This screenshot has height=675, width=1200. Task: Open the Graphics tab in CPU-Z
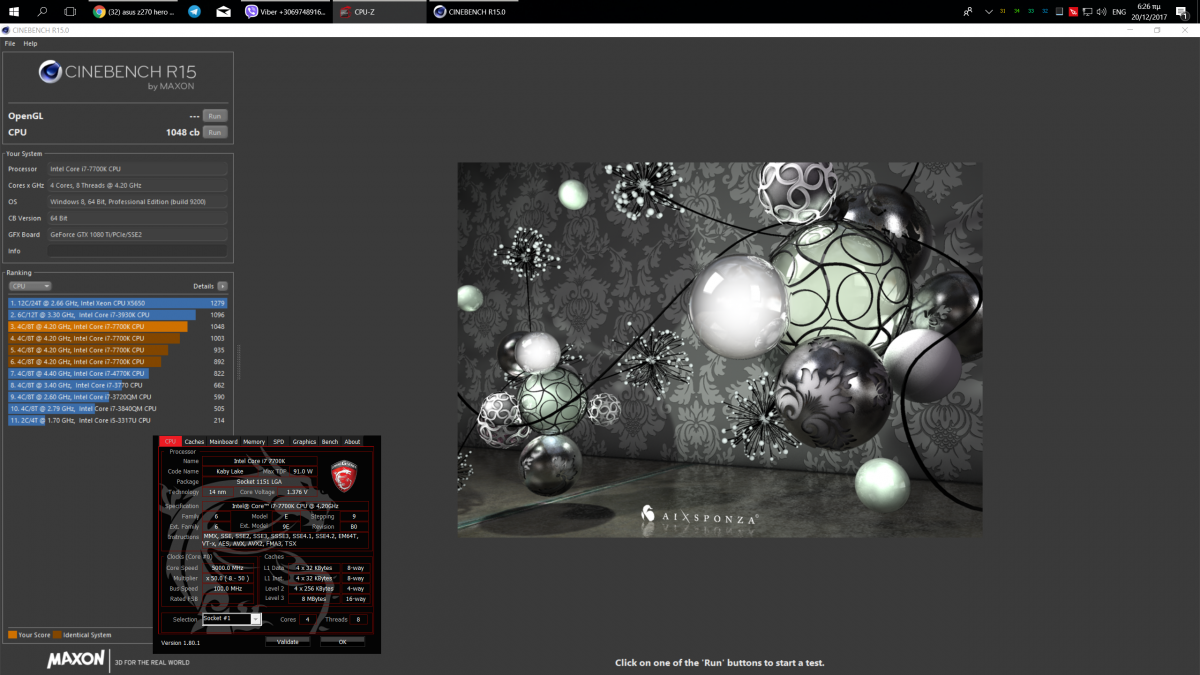[x=304, y=441]
